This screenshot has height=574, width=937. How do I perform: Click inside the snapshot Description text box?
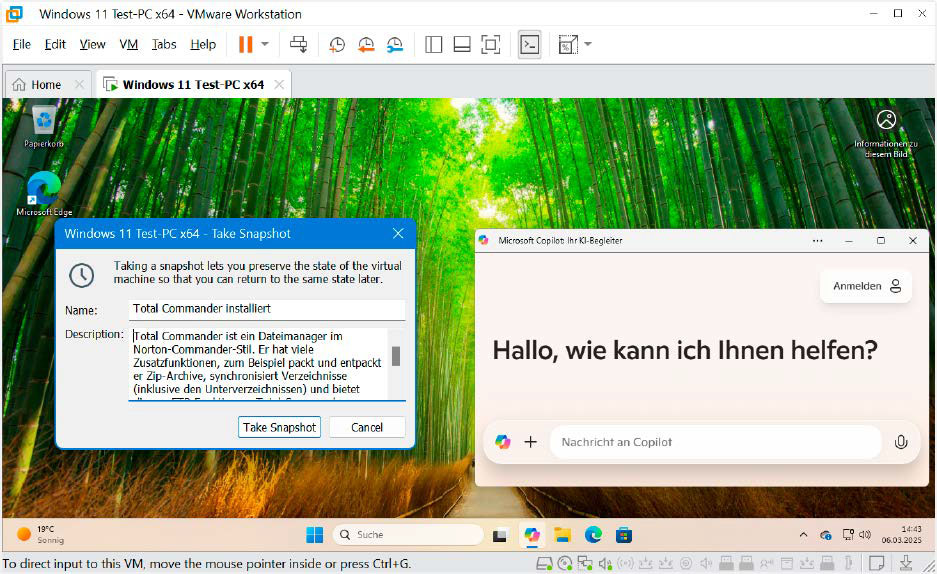click(x=258, y=363)
